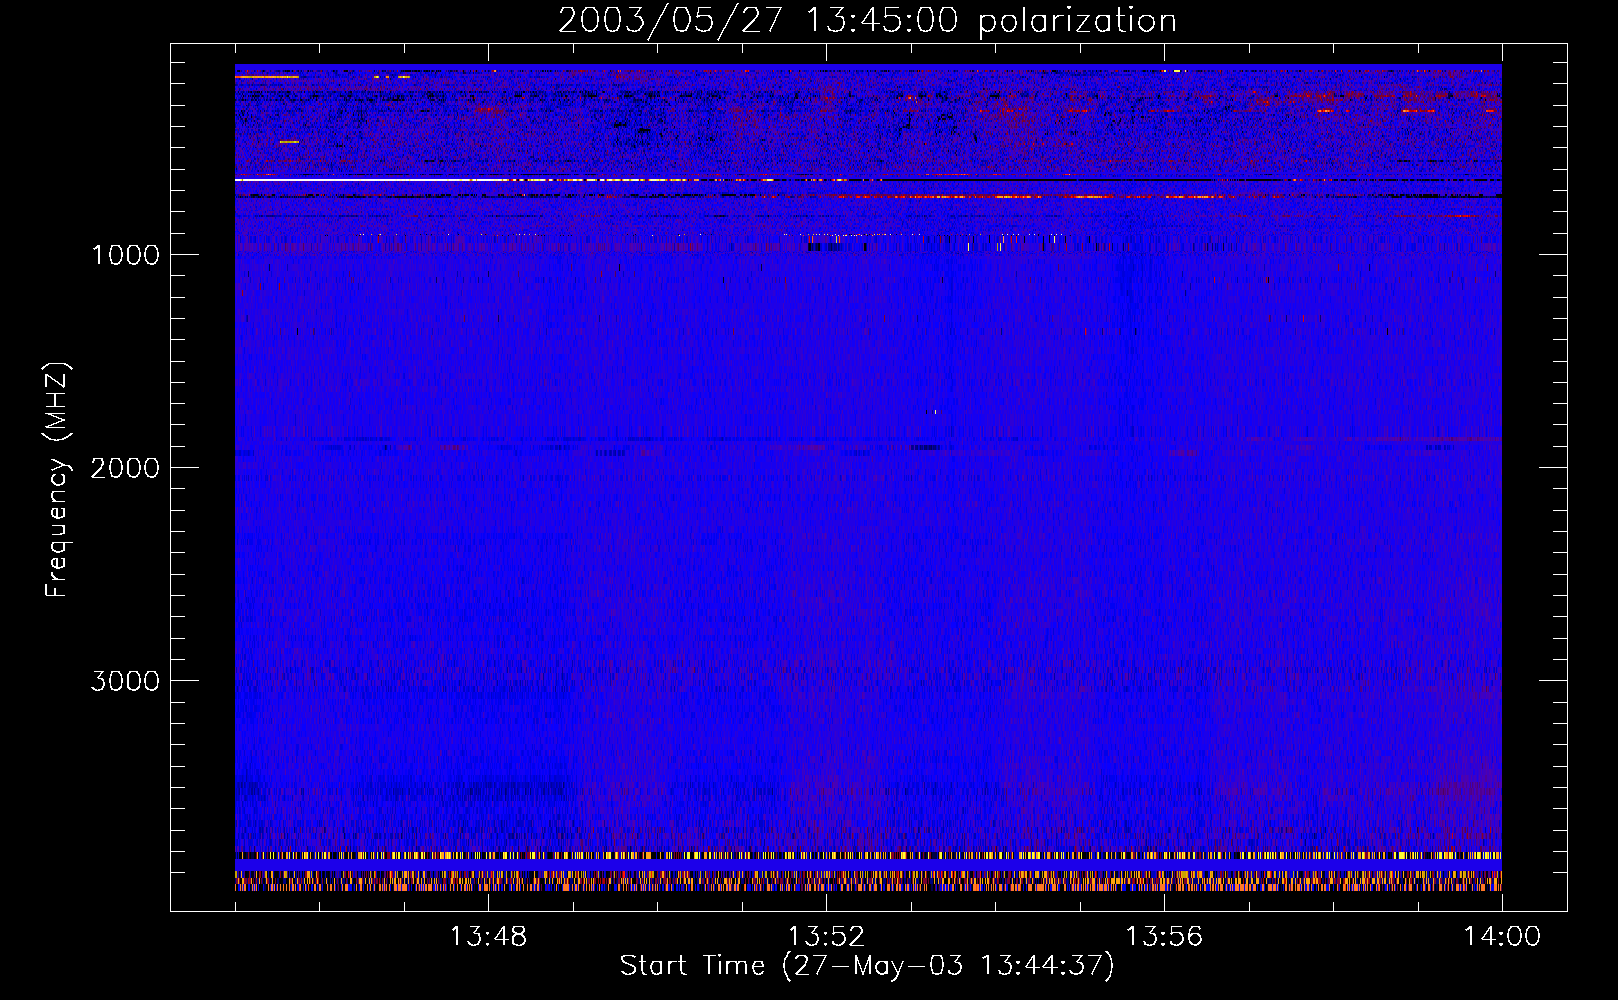Click the 13:56 time axis label
1618x1000 pixels.
pyautogui.click(x=1164, y=937)
